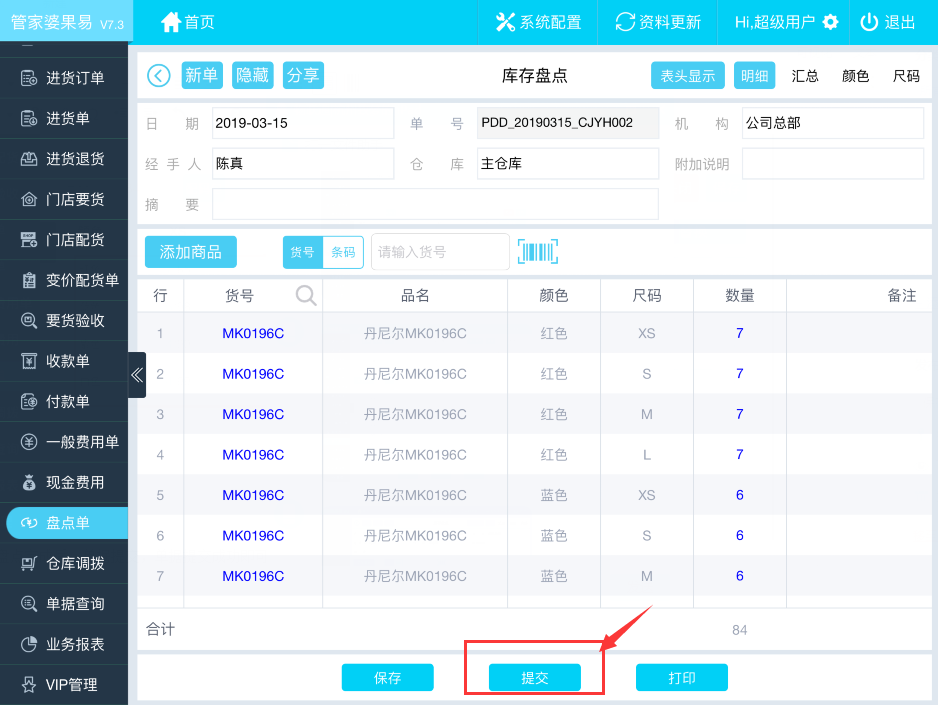Screen dimensions: 938x705
Task: Click 提交 submit button
Action: tap(535, 677)
